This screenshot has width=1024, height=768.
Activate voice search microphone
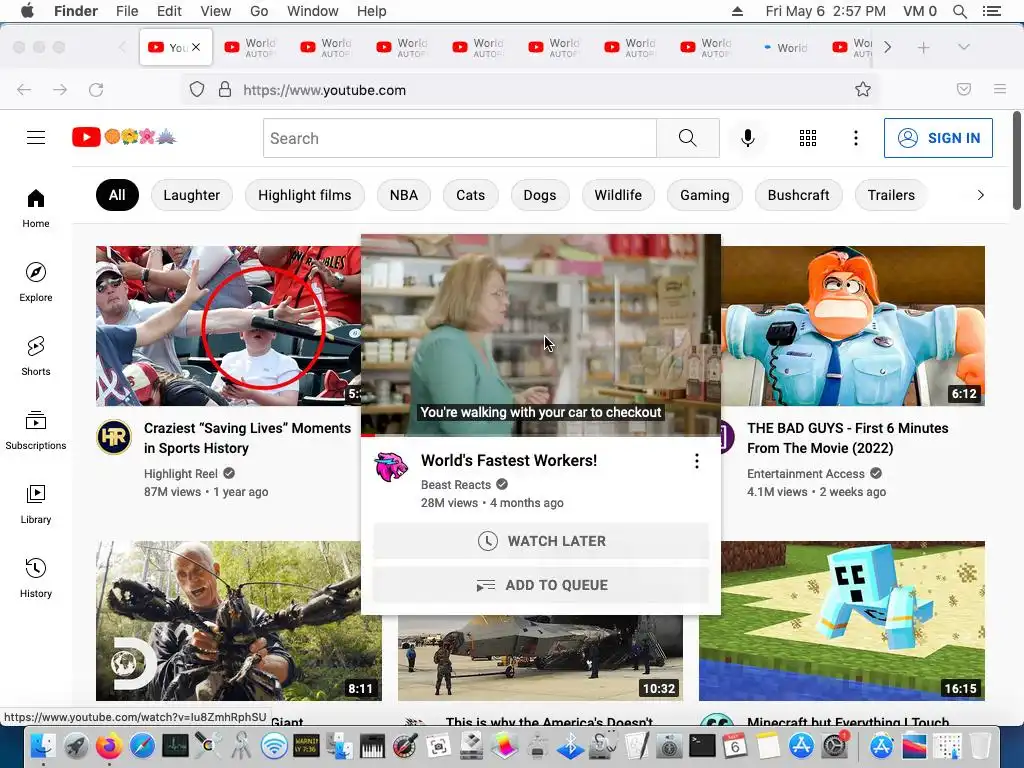(x=748, y=138)
